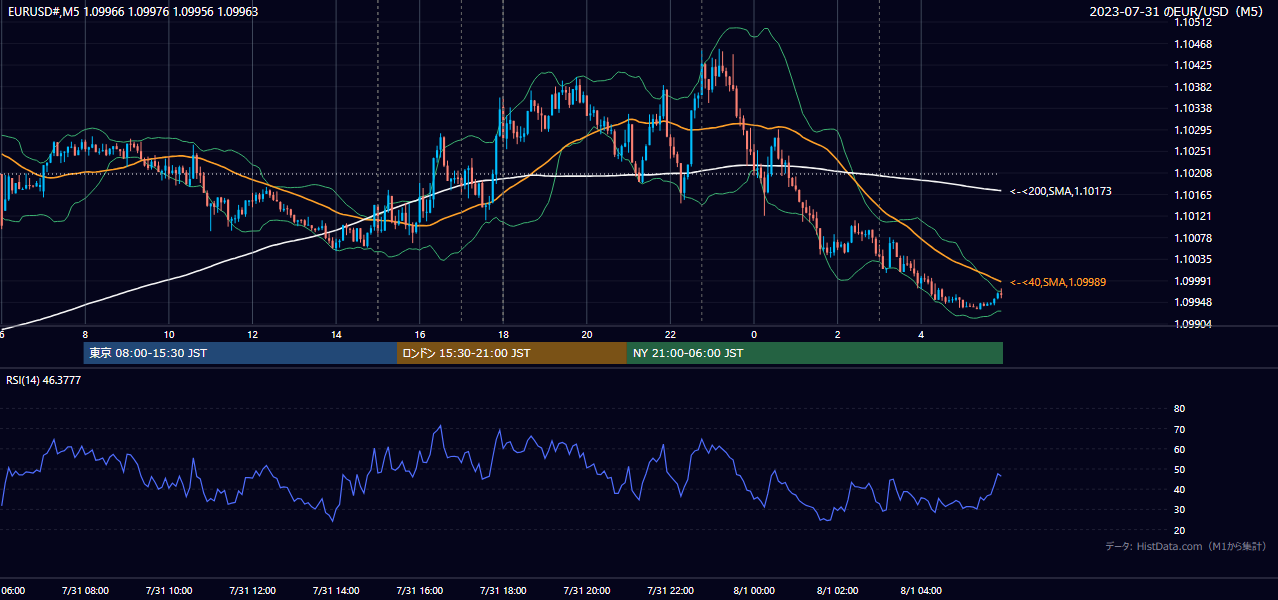
Task: Click price axis label 1.10425
Action: pyautogui.click(x=1193, y=66)
